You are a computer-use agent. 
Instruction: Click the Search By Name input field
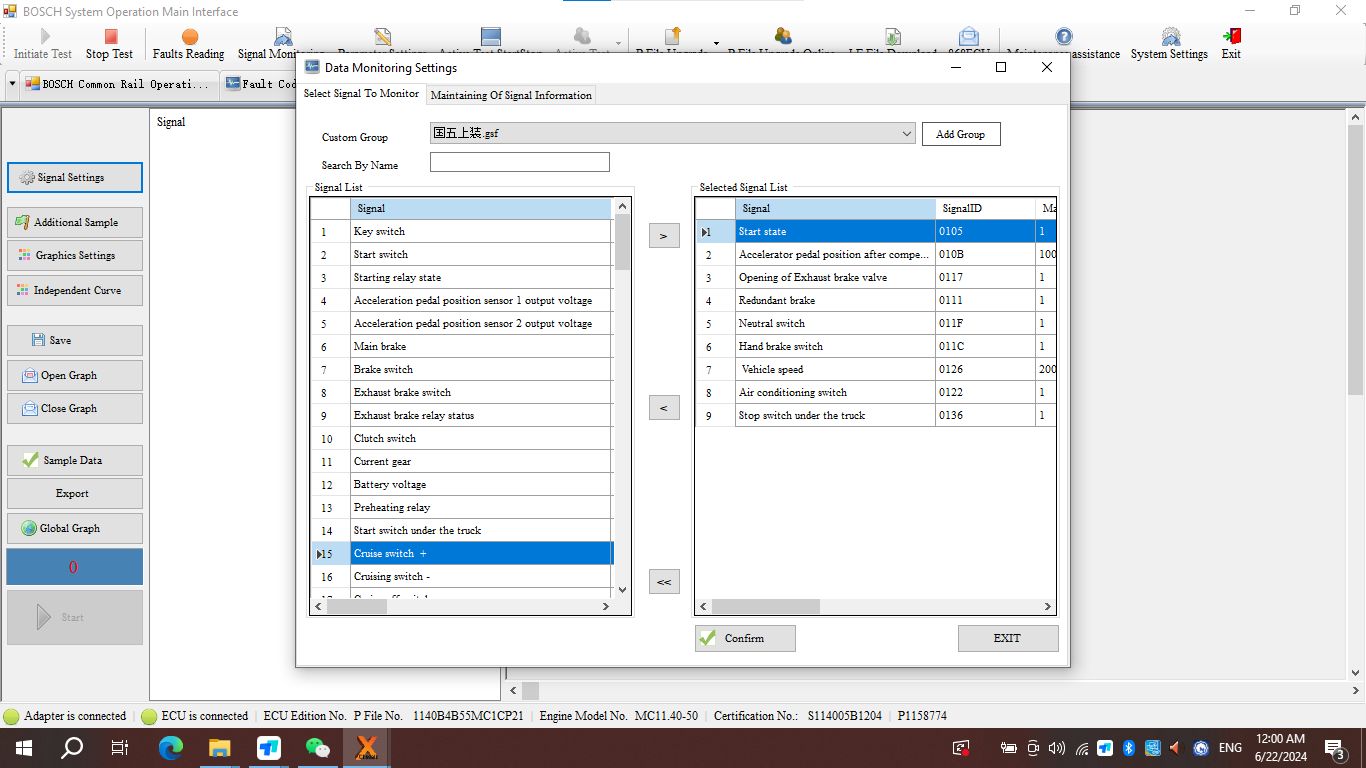click(x=519, y=162)
